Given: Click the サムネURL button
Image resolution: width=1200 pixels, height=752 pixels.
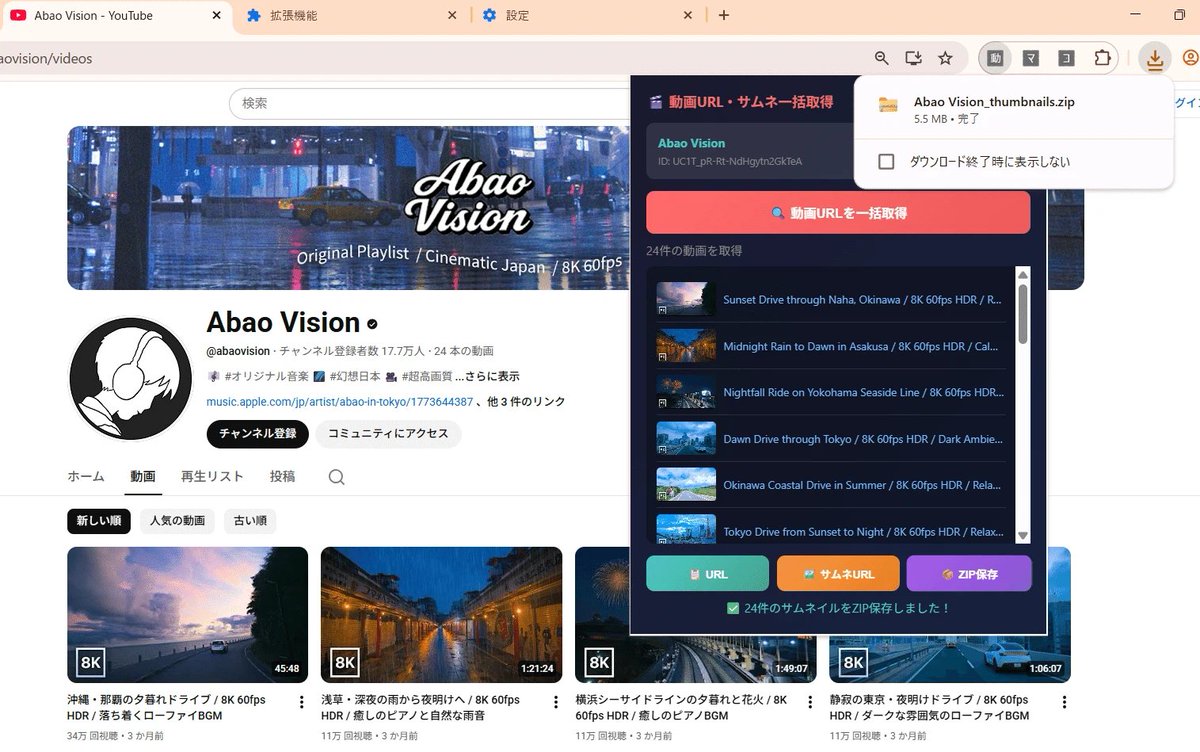Looking at the screenshot, I should [x=838, y=574].
